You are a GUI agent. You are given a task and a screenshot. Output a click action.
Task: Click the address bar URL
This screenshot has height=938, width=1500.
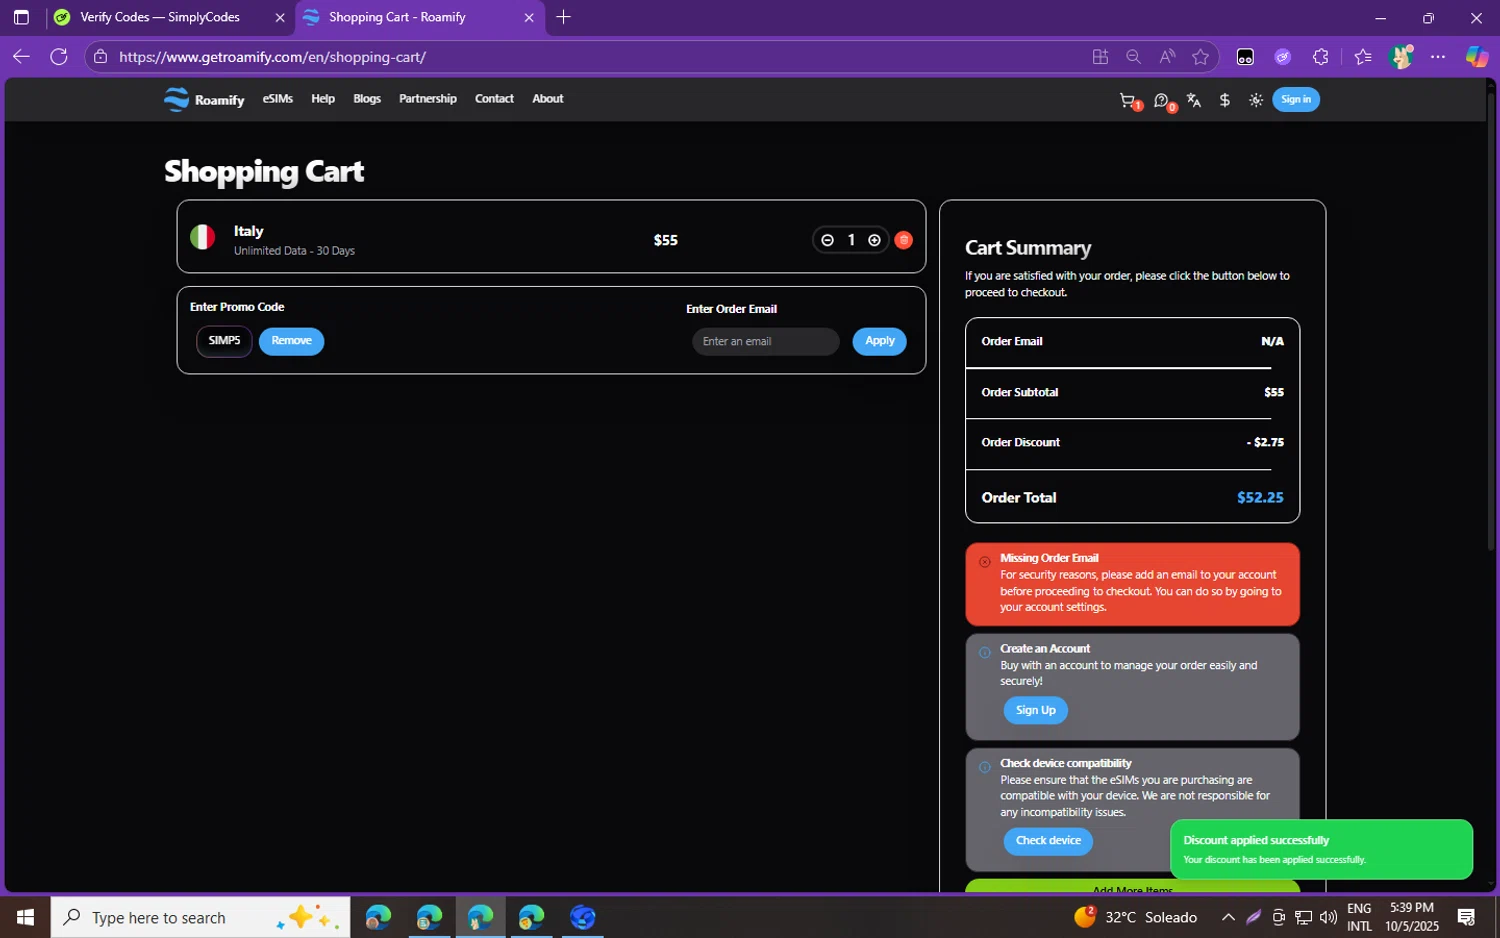[272, 57]
